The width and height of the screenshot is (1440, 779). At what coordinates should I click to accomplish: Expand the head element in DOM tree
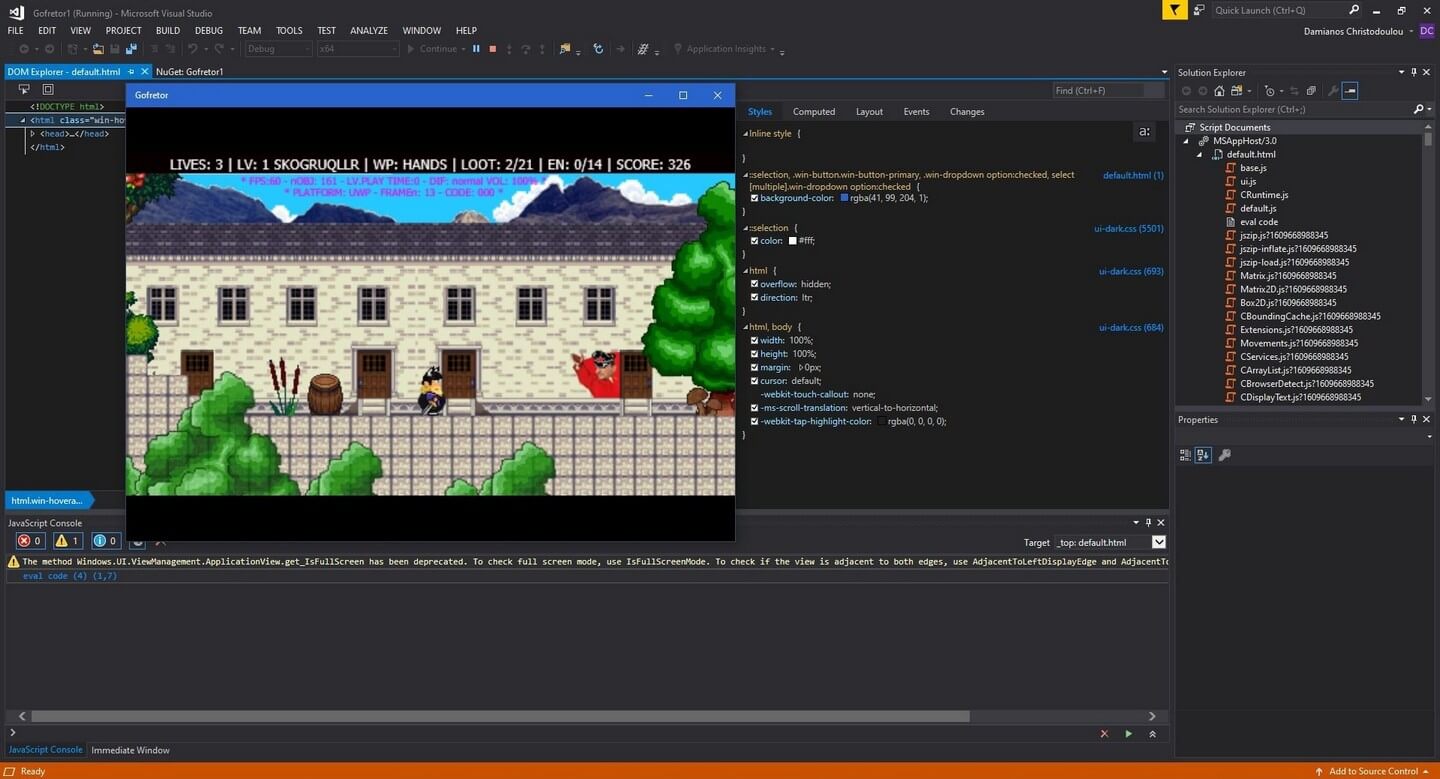32,134
